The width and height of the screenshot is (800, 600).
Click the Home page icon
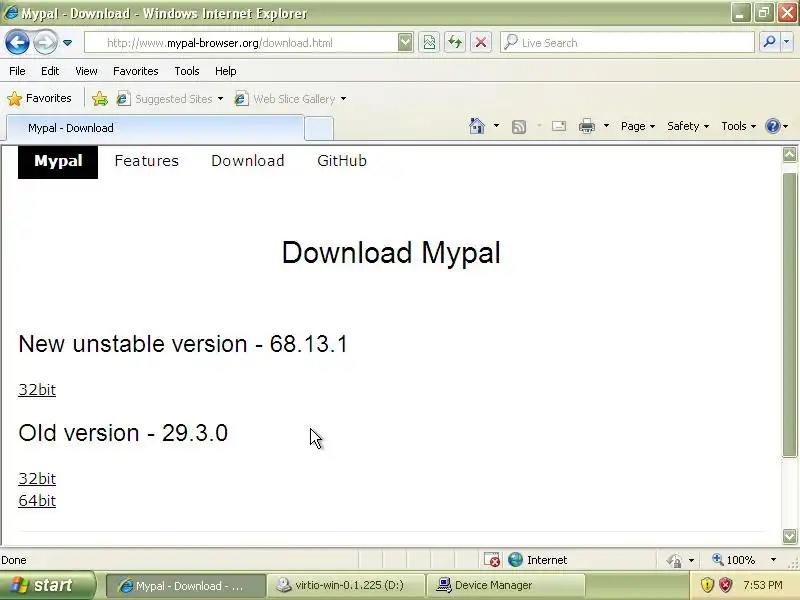(x=477, y=126)
